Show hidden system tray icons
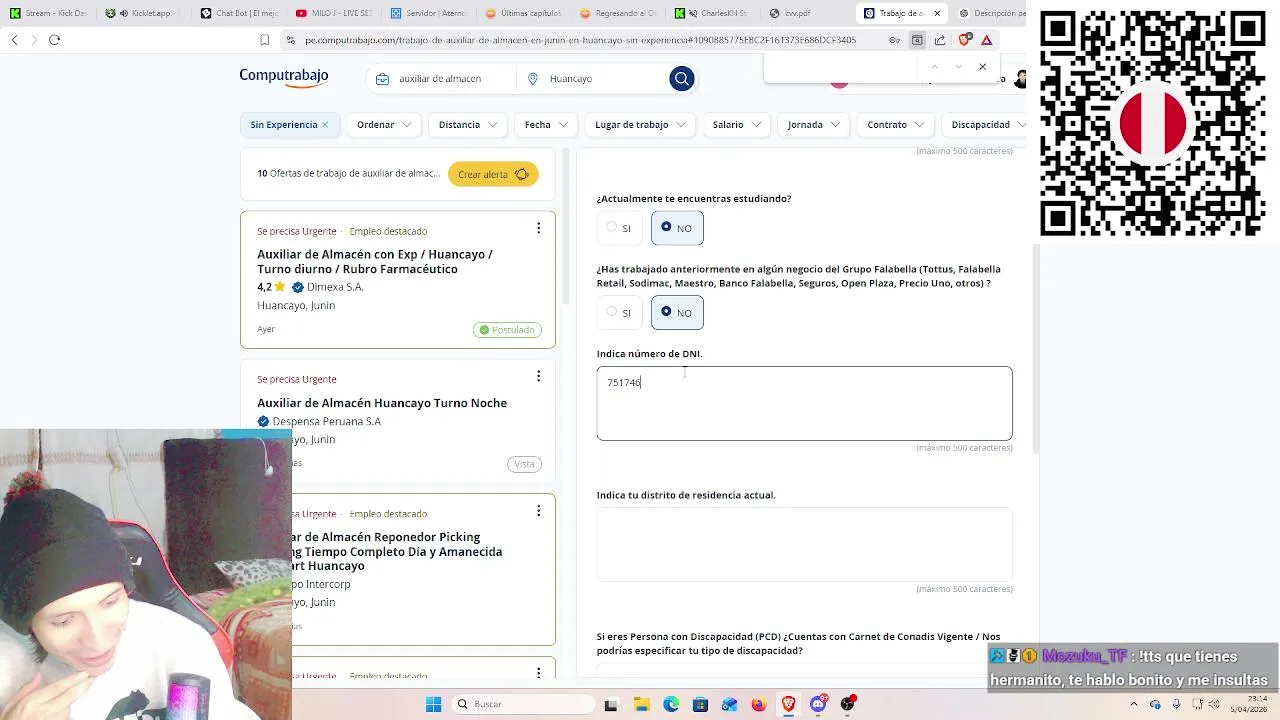Screen dimensions: 1280x720 click(1133, 704)
